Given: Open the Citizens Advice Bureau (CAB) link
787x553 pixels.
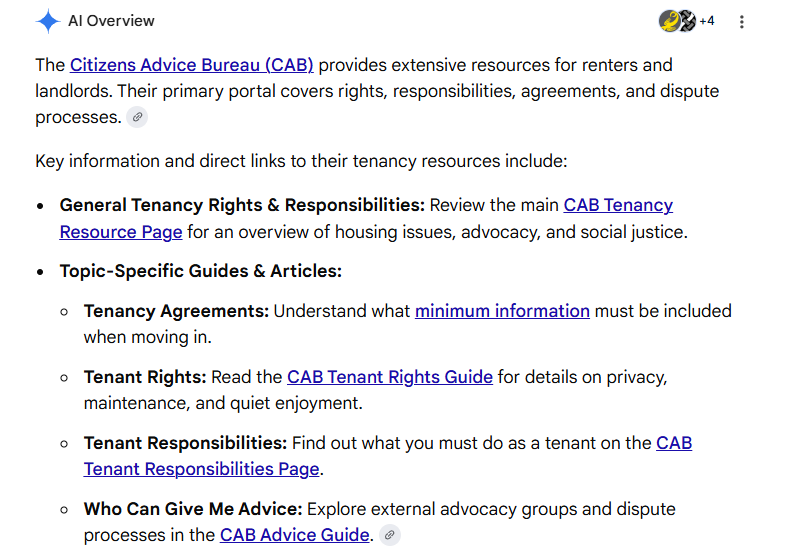Looking at the screenshot, I should point(191,65).
